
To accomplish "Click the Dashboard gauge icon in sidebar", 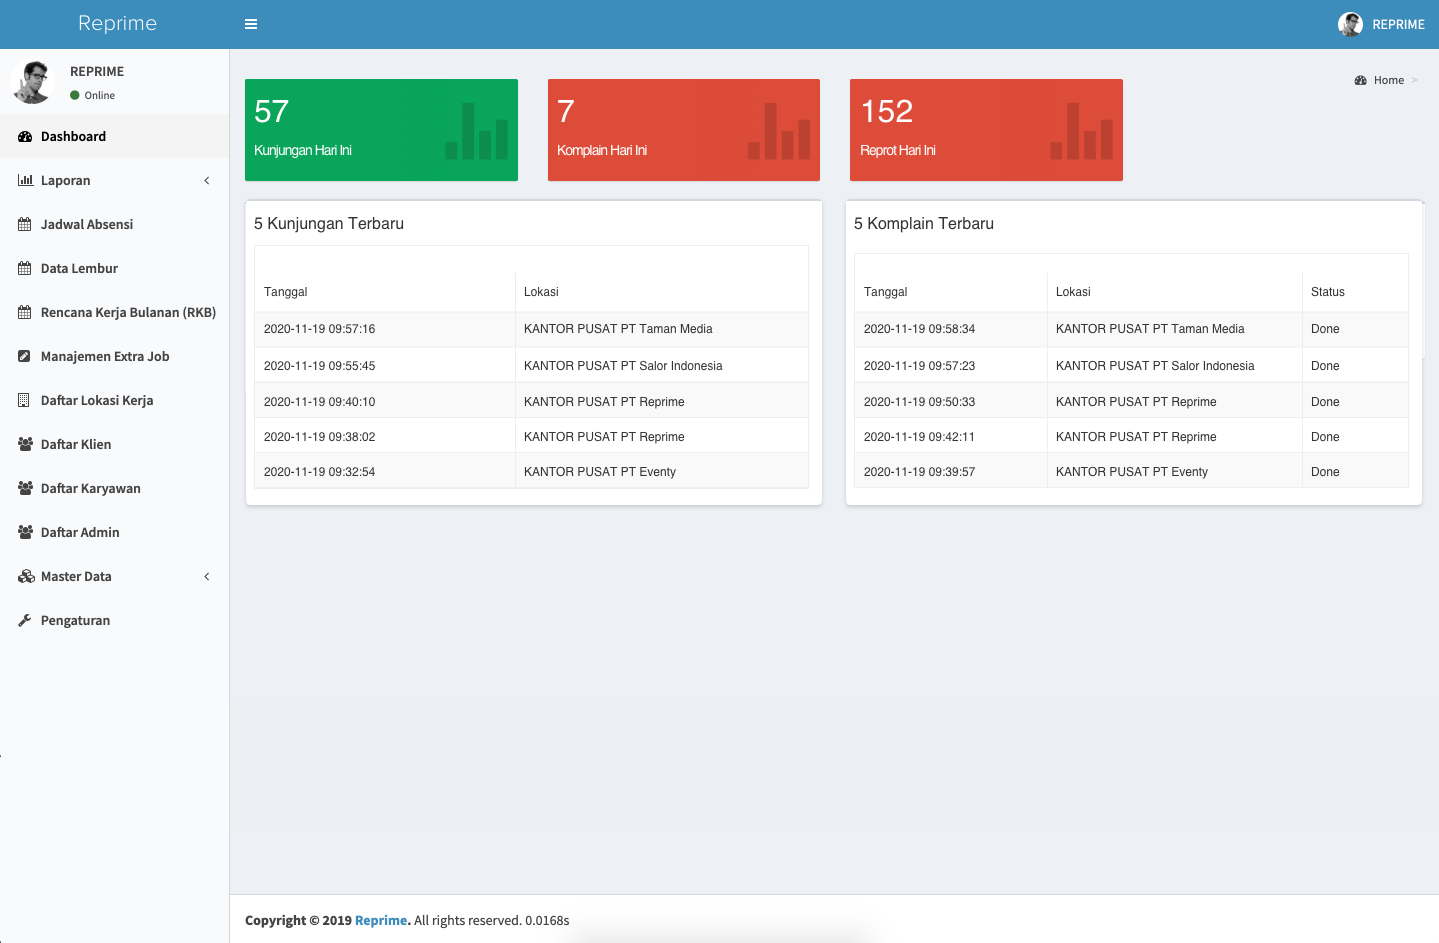I will coord(25,137).
